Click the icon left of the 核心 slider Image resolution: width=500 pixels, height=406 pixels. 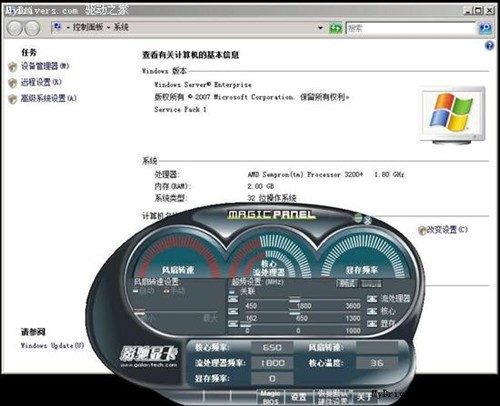pos(233,311)
